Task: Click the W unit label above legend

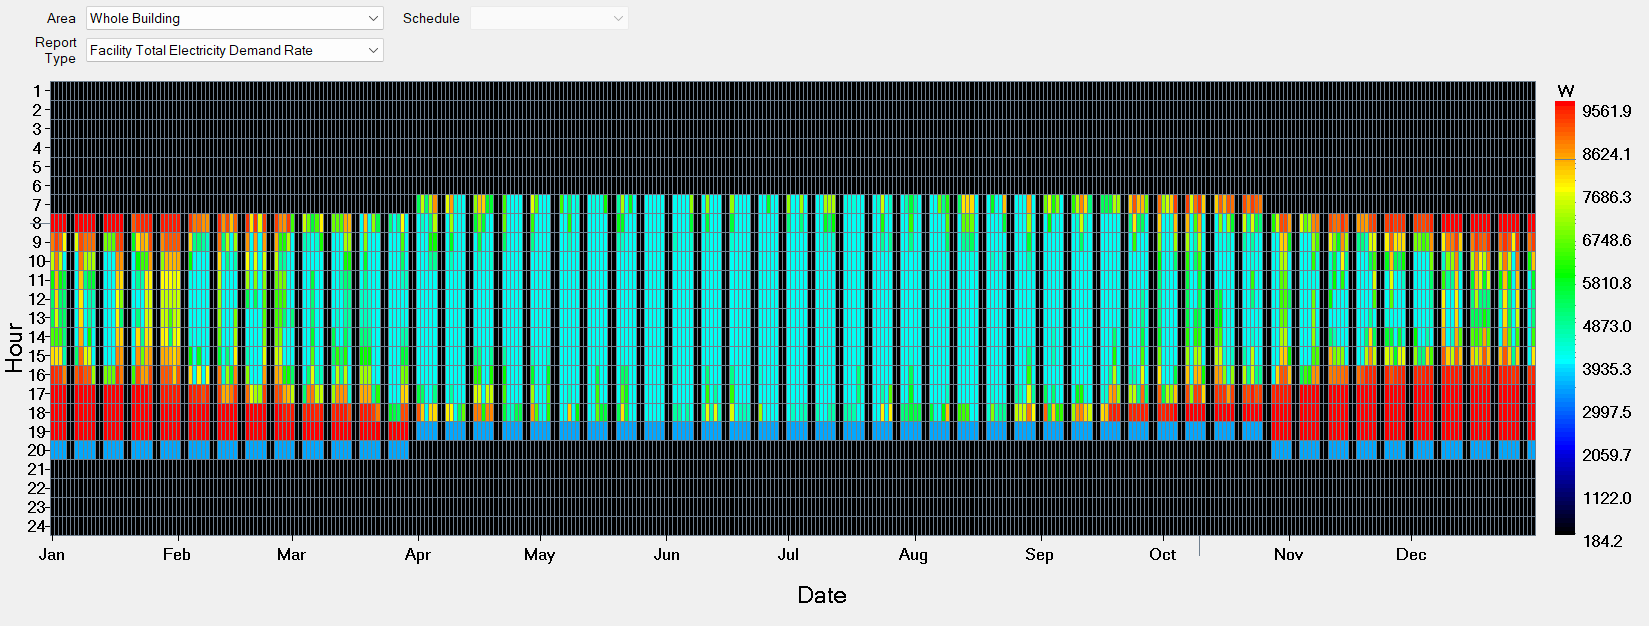Action: pos(1565,91)
